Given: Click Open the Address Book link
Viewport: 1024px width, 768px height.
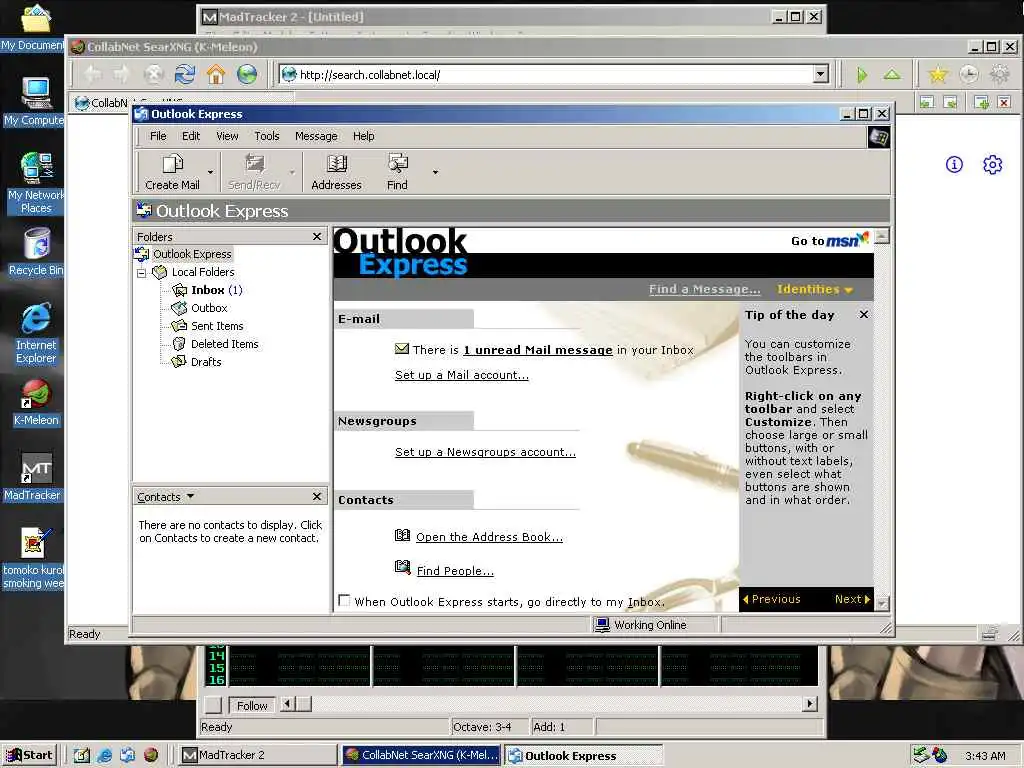Looking at the screenshot, I should [x=489, y=537].
